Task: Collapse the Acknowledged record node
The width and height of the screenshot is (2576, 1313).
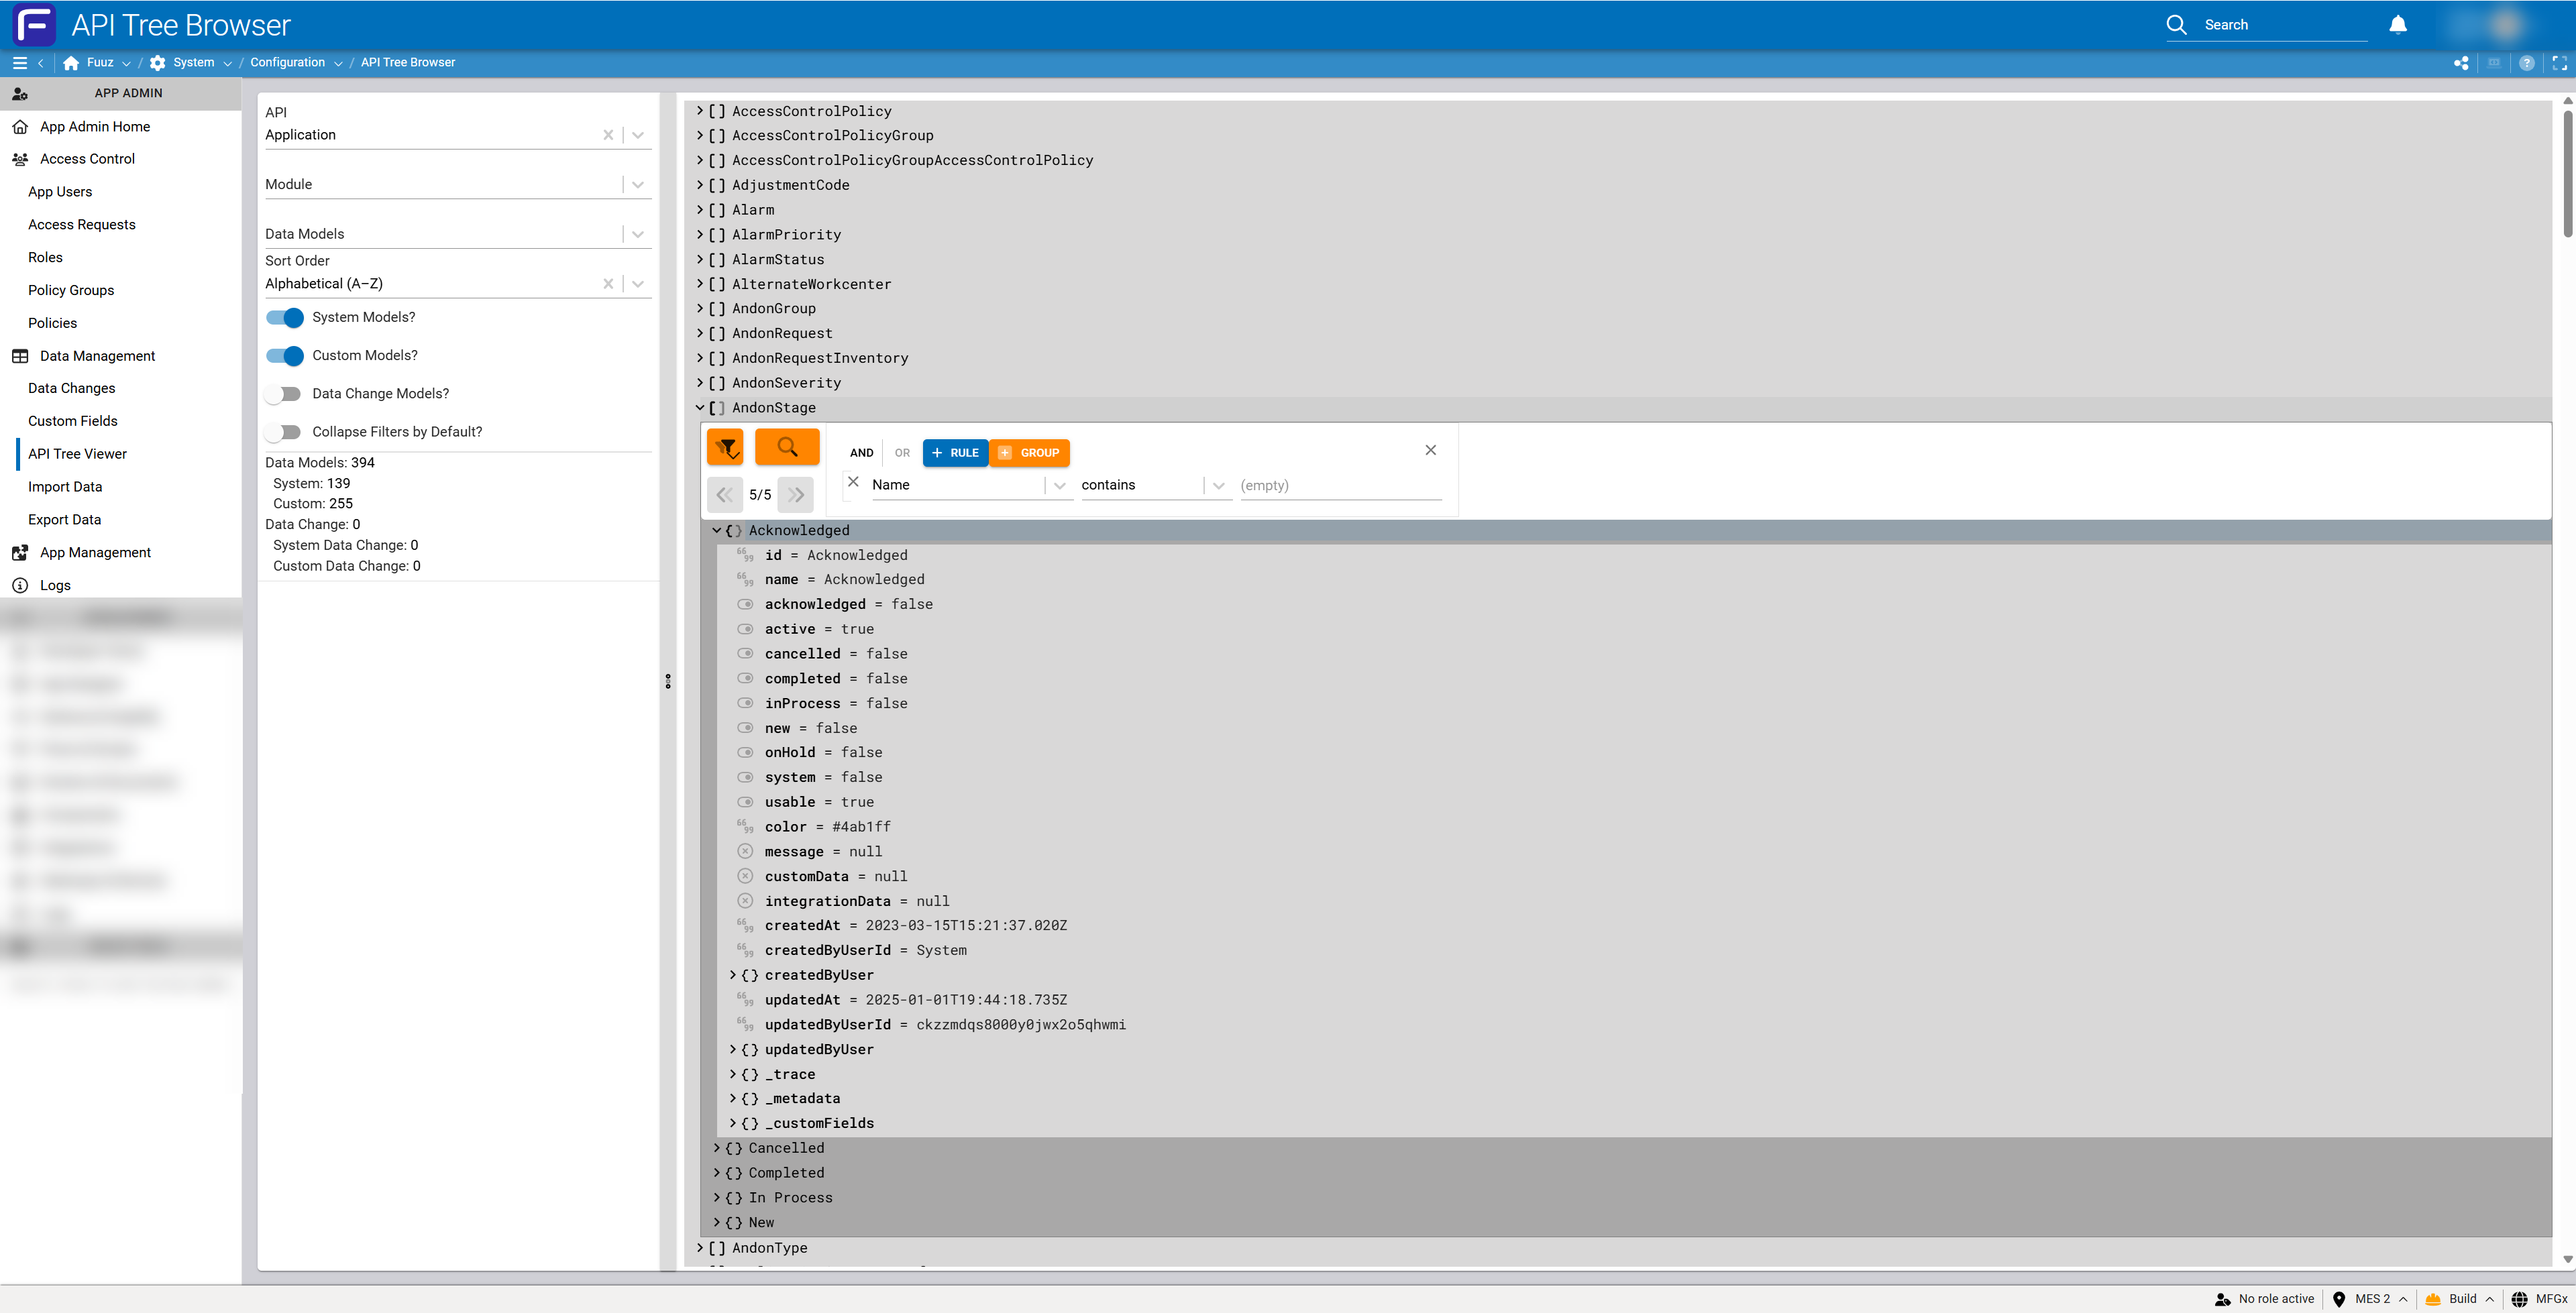Action: coord(717,531)
